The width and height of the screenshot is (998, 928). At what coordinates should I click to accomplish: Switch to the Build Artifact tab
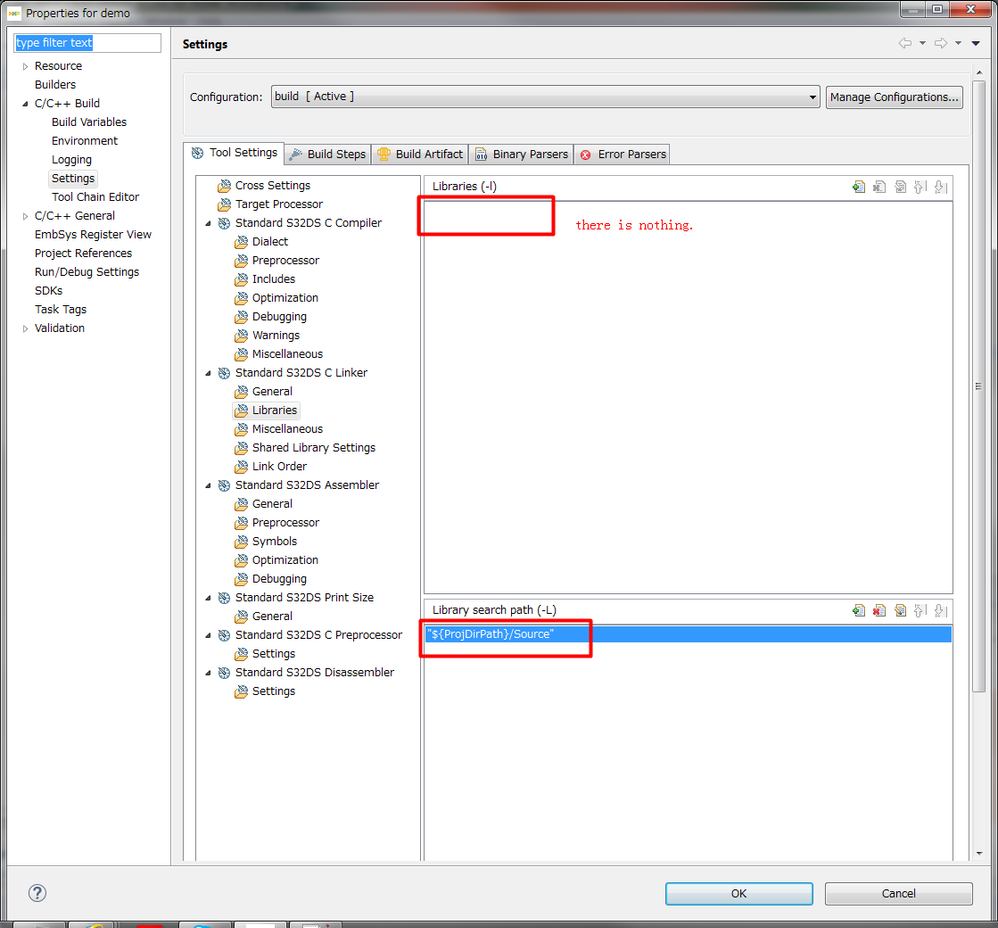tap(420, 154)
